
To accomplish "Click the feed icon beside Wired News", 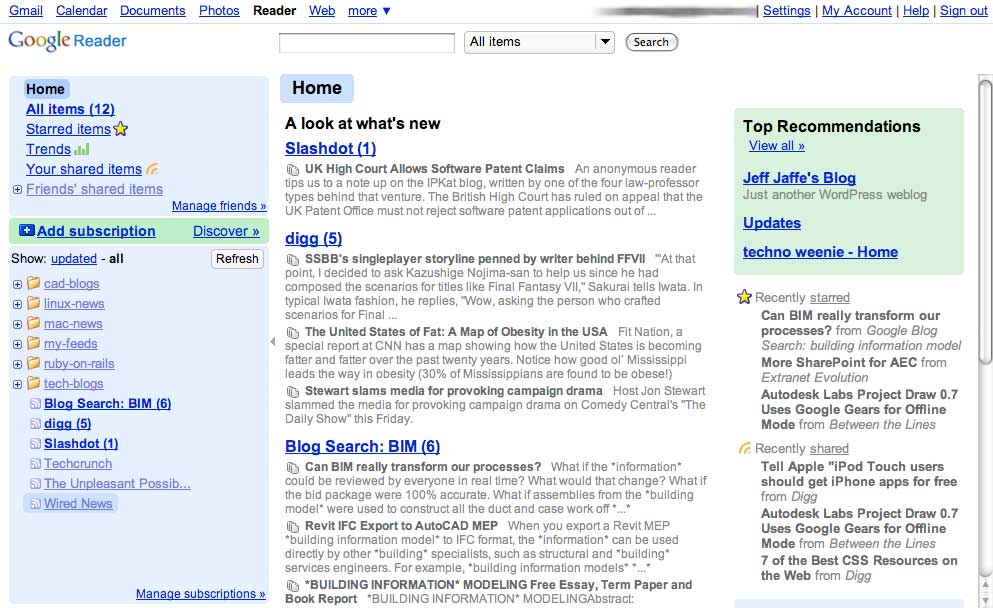I will 35,504.
